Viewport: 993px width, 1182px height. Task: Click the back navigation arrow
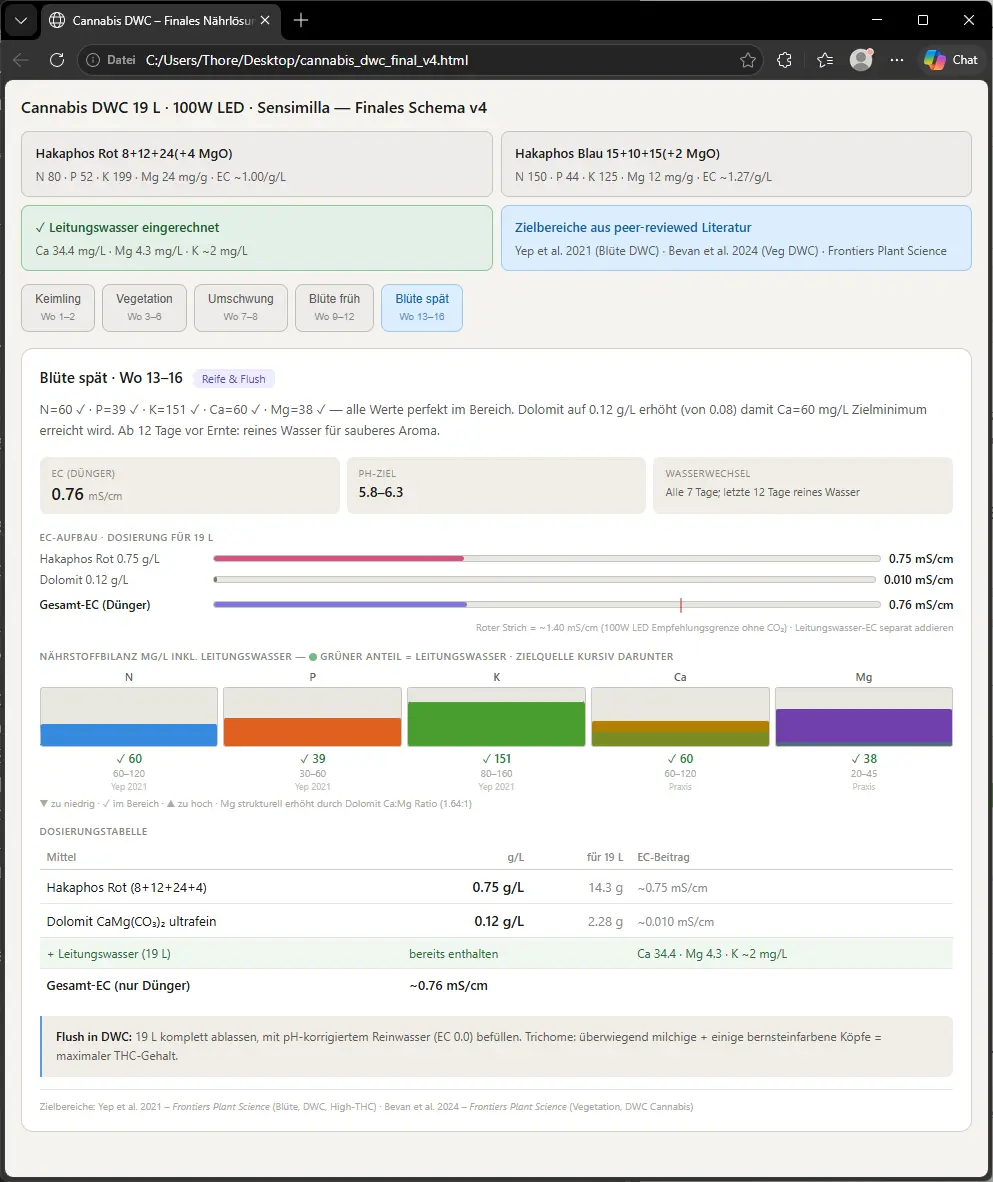pyautogui.click(x=21, y=60)
